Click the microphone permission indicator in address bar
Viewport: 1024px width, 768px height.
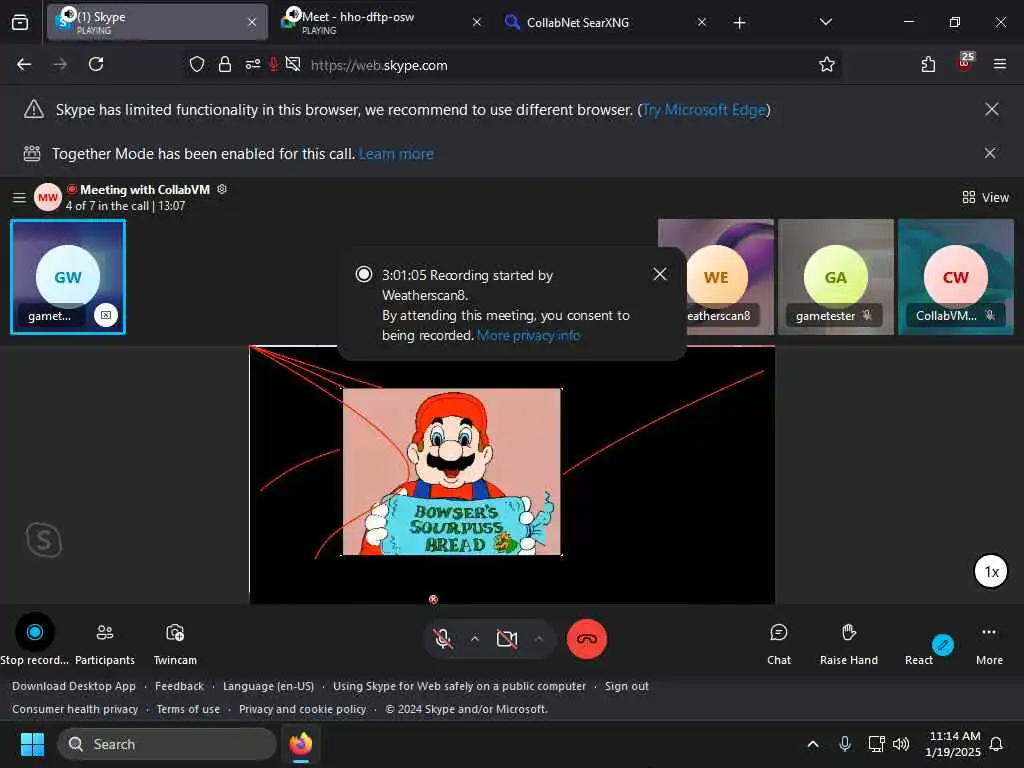pyautogui.click(x=274, y=64)
